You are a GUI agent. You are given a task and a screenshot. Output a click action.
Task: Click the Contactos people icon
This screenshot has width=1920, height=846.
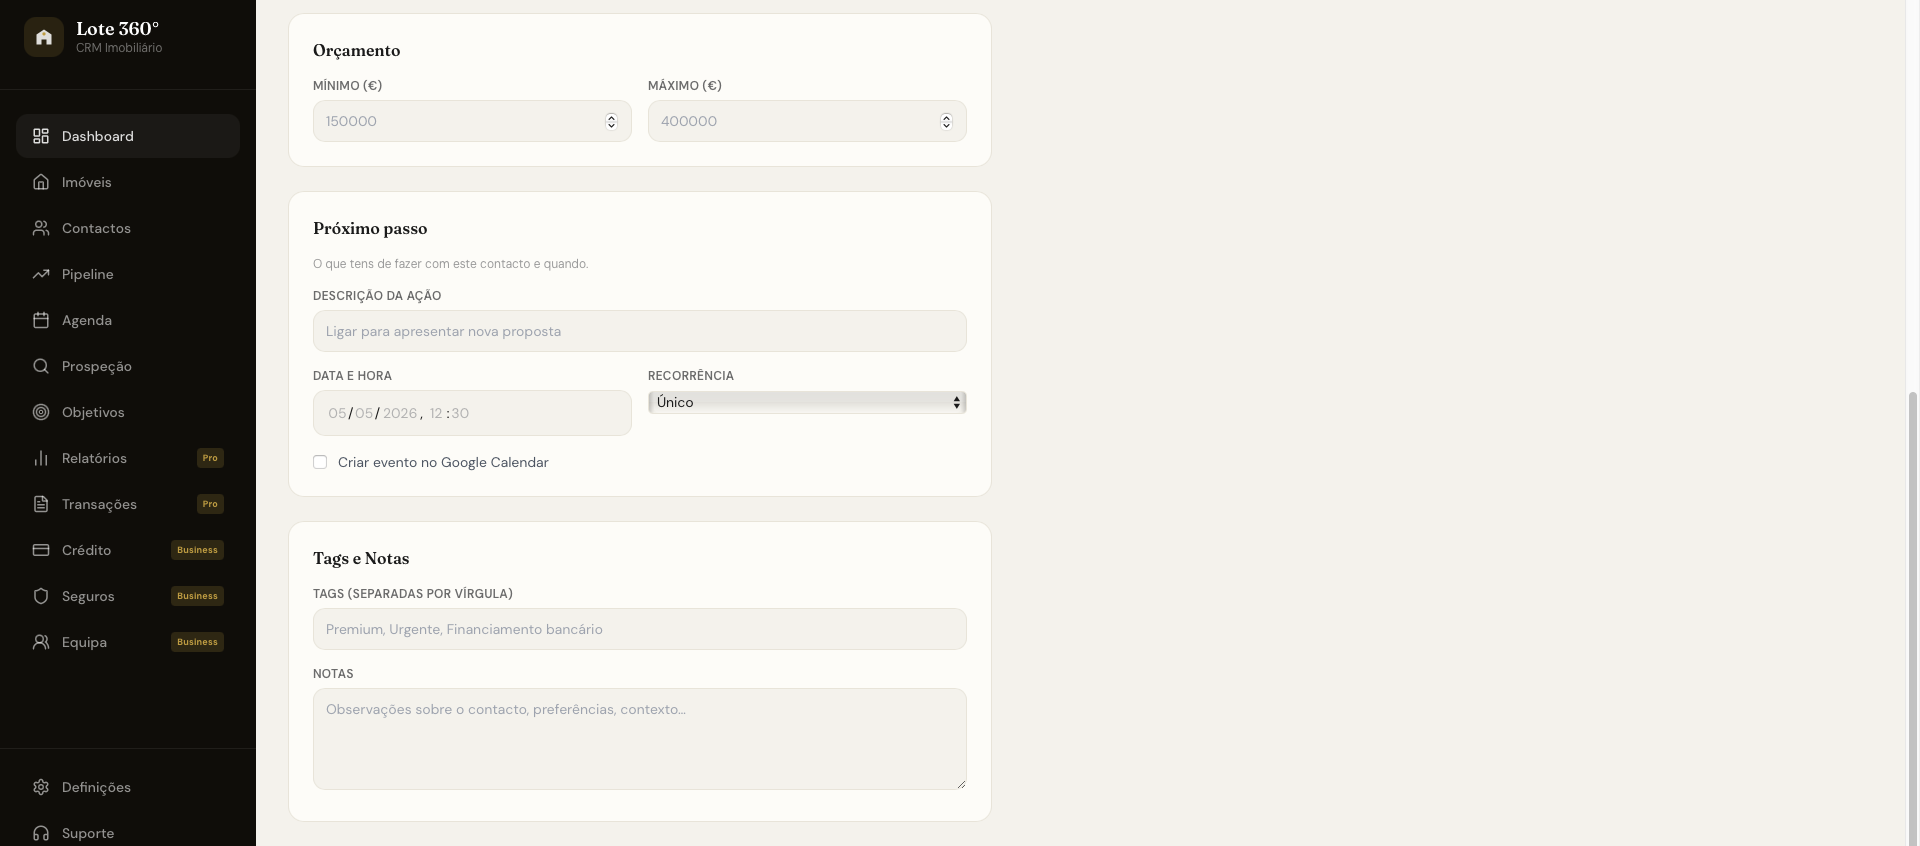coord(41,228)
